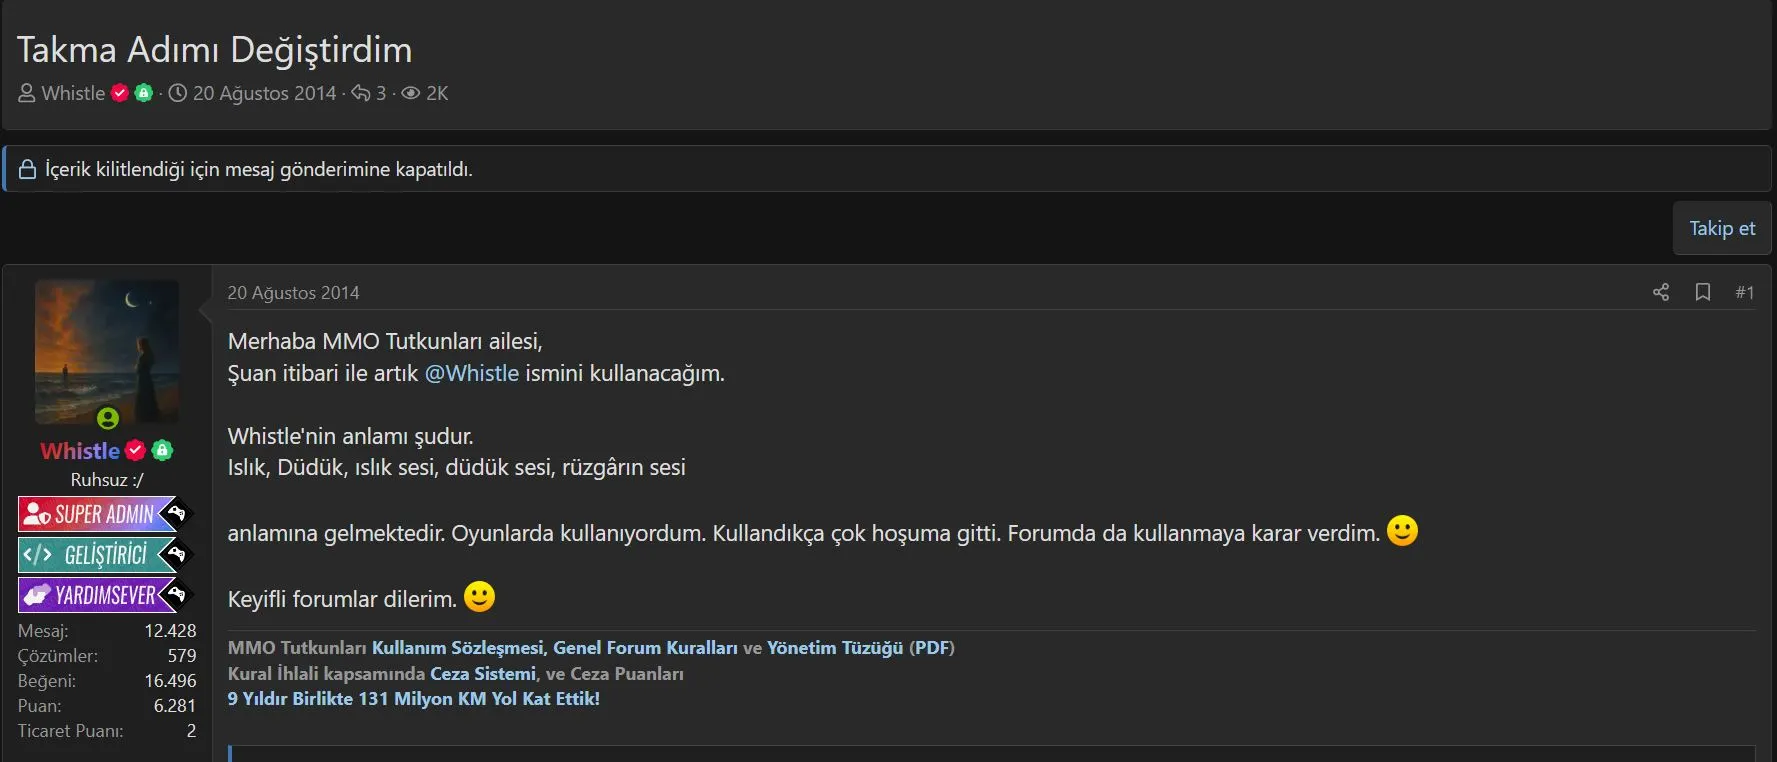
Task: Open Genel Forum Kuralları link
Action: [x=645, y=648]
